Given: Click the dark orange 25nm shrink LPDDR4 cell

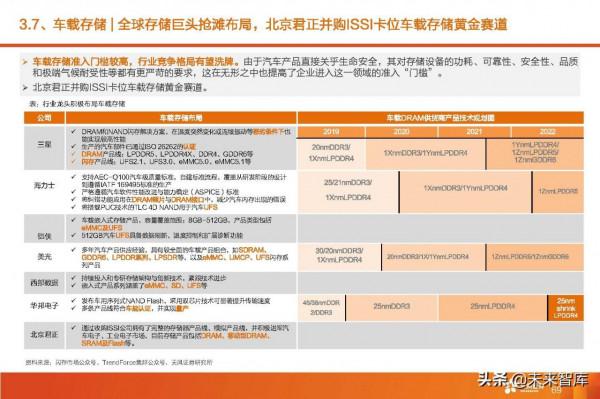Looking at the screenshot, I should (x=566, y=308).
